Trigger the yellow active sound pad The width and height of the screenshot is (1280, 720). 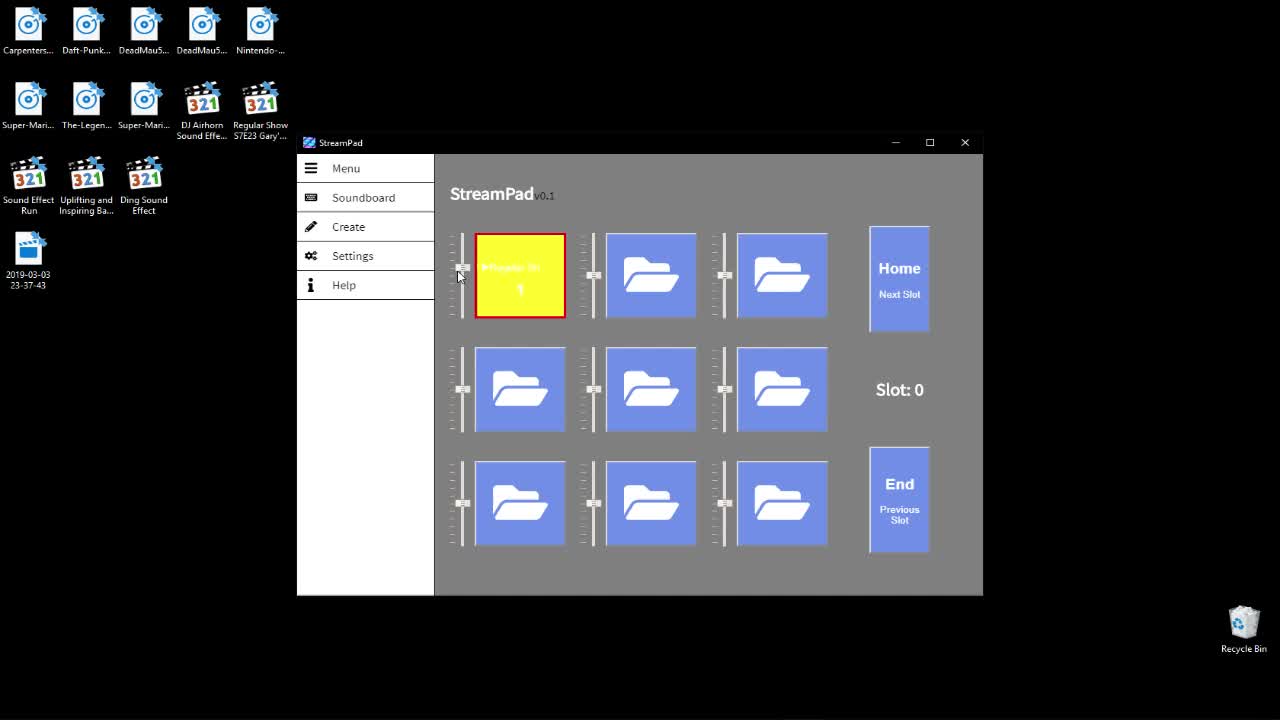[520, 276]
